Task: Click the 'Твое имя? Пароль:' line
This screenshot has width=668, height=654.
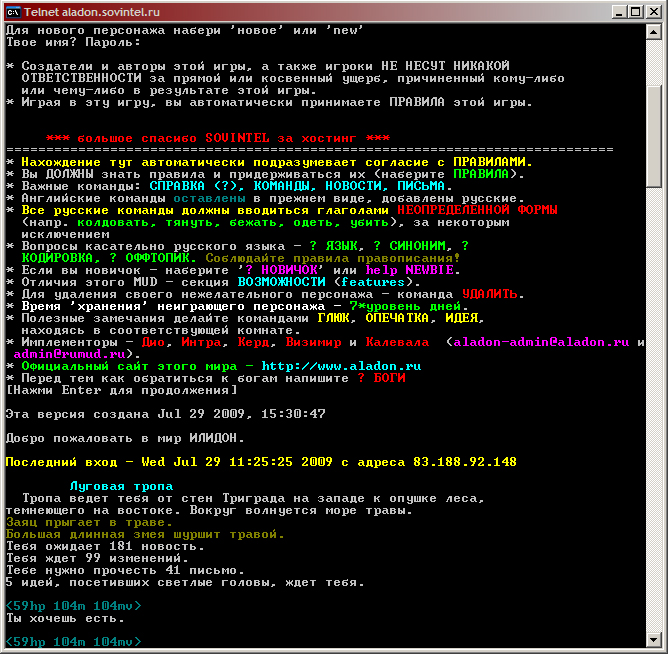Action: (73, 42)
